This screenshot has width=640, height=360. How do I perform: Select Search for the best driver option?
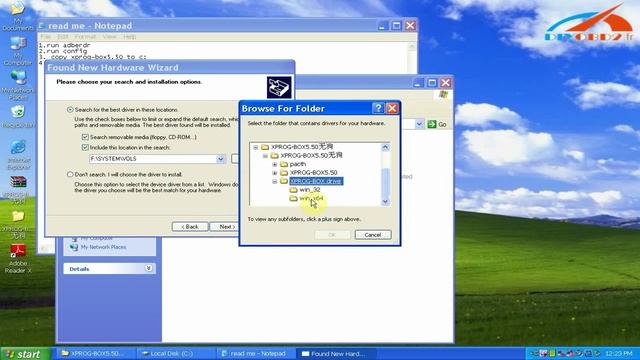70,110
